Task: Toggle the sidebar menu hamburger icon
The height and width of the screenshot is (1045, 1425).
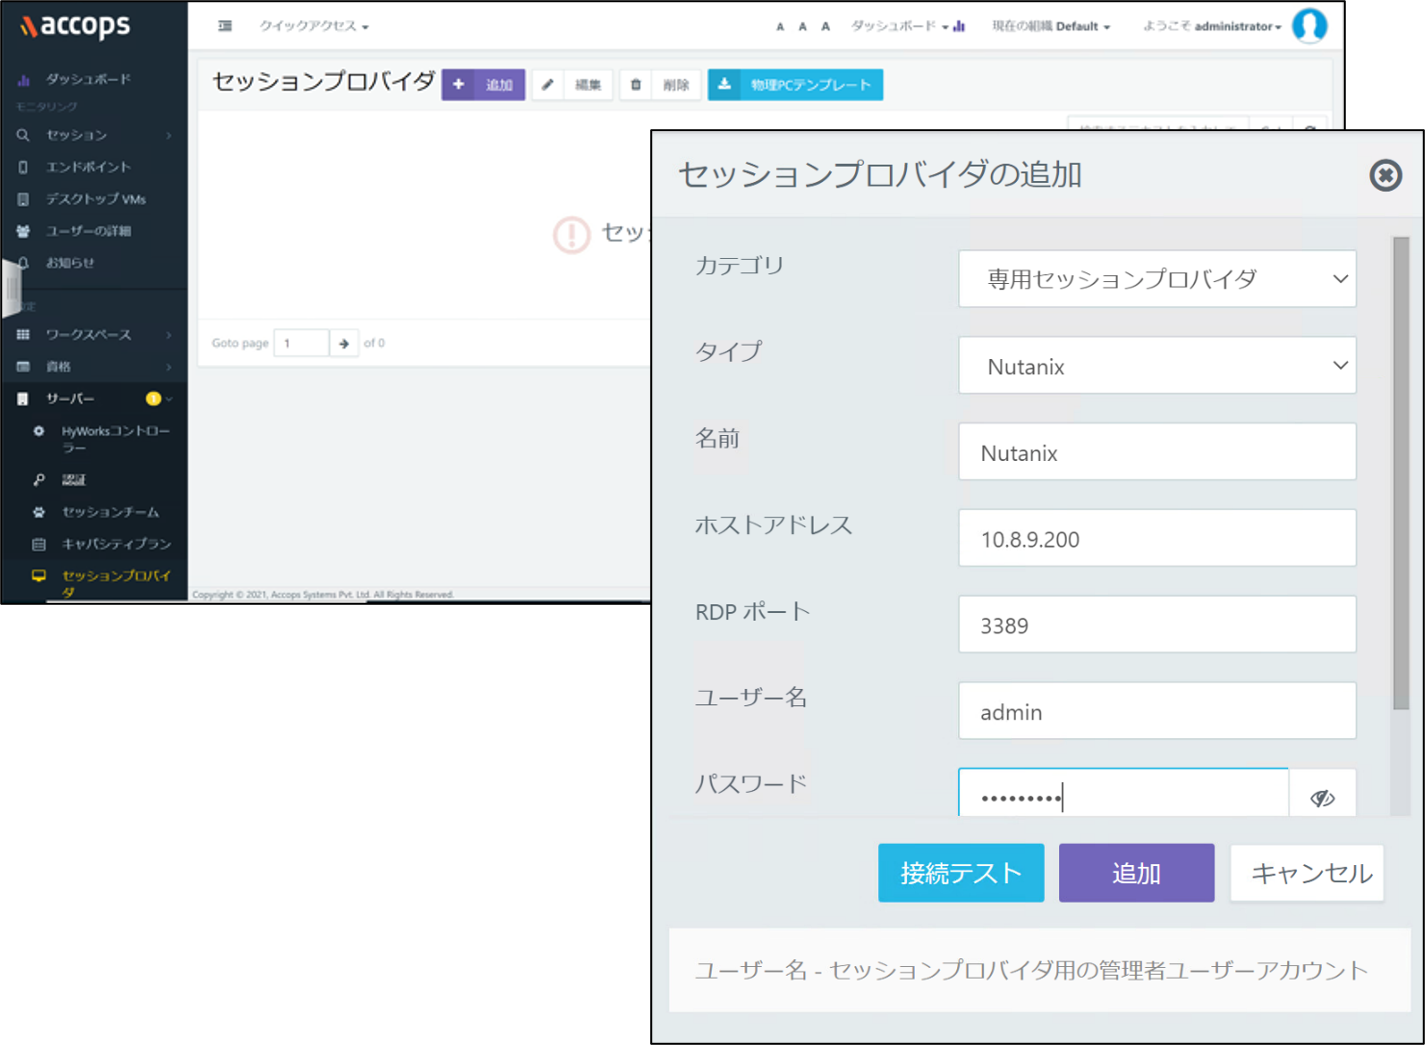Action: (225, 26)
